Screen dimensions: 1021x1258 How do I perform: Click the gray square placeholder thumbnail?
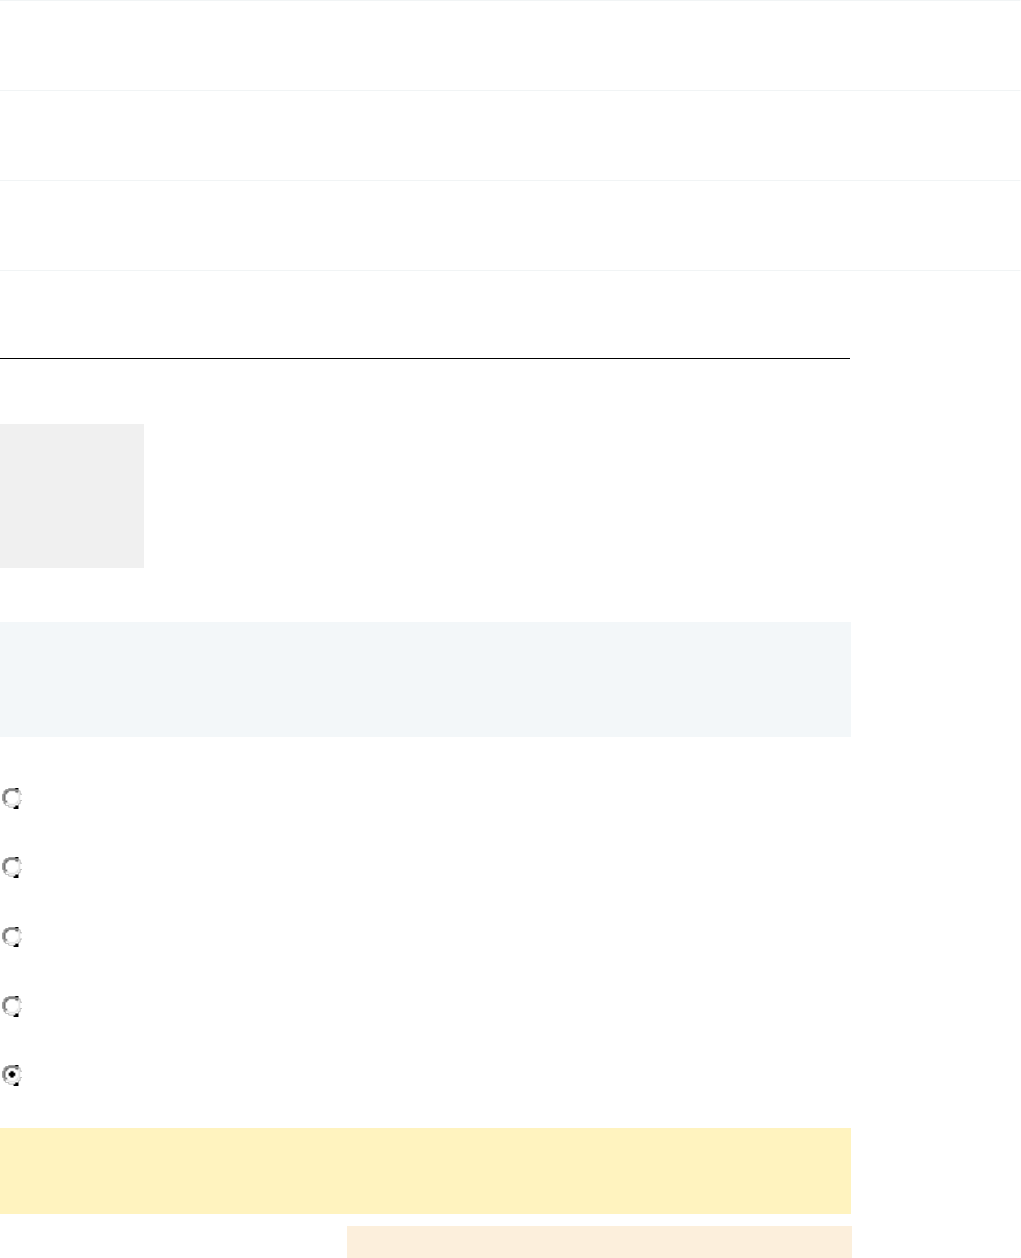pos(72,496)
